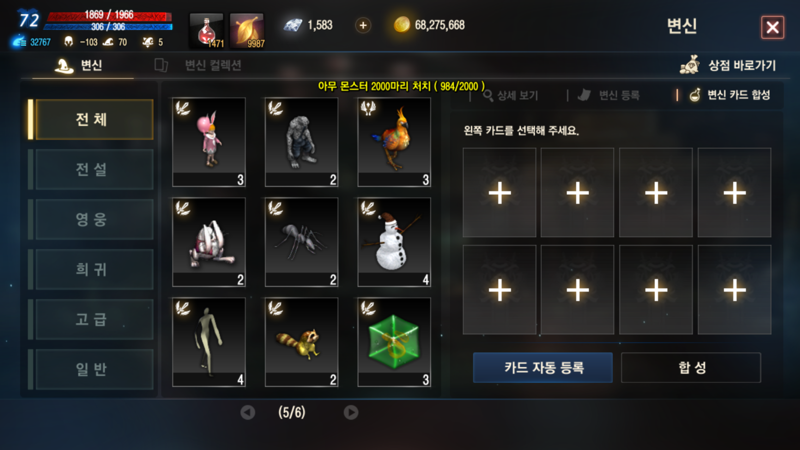Tap the golden leaf item slot
Viewport: 800px width, 450px height.
click(x=247, y=31)
